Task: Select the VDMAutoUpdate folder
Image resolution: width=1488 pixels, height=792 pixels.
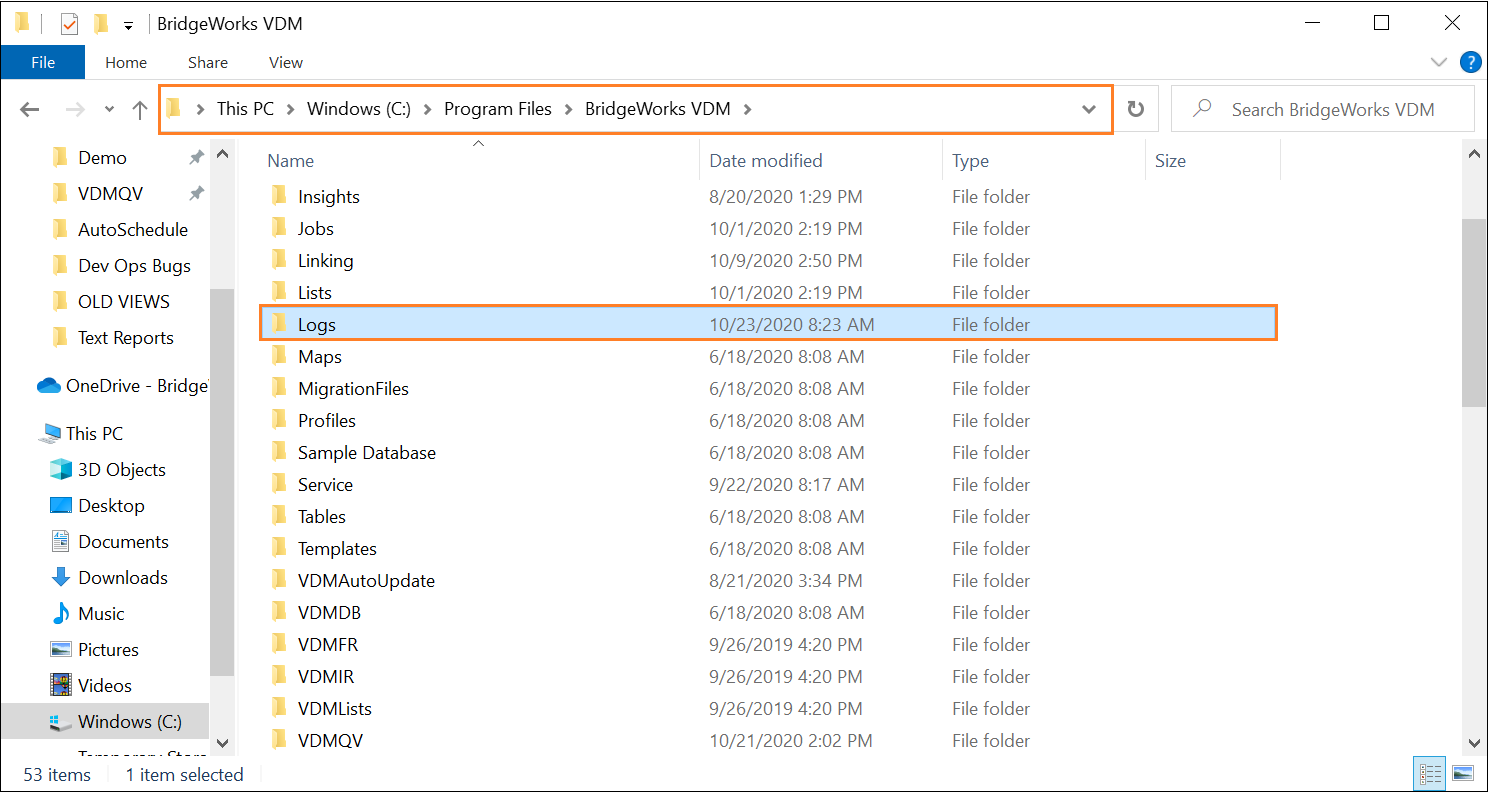Action: coord(366,581)
